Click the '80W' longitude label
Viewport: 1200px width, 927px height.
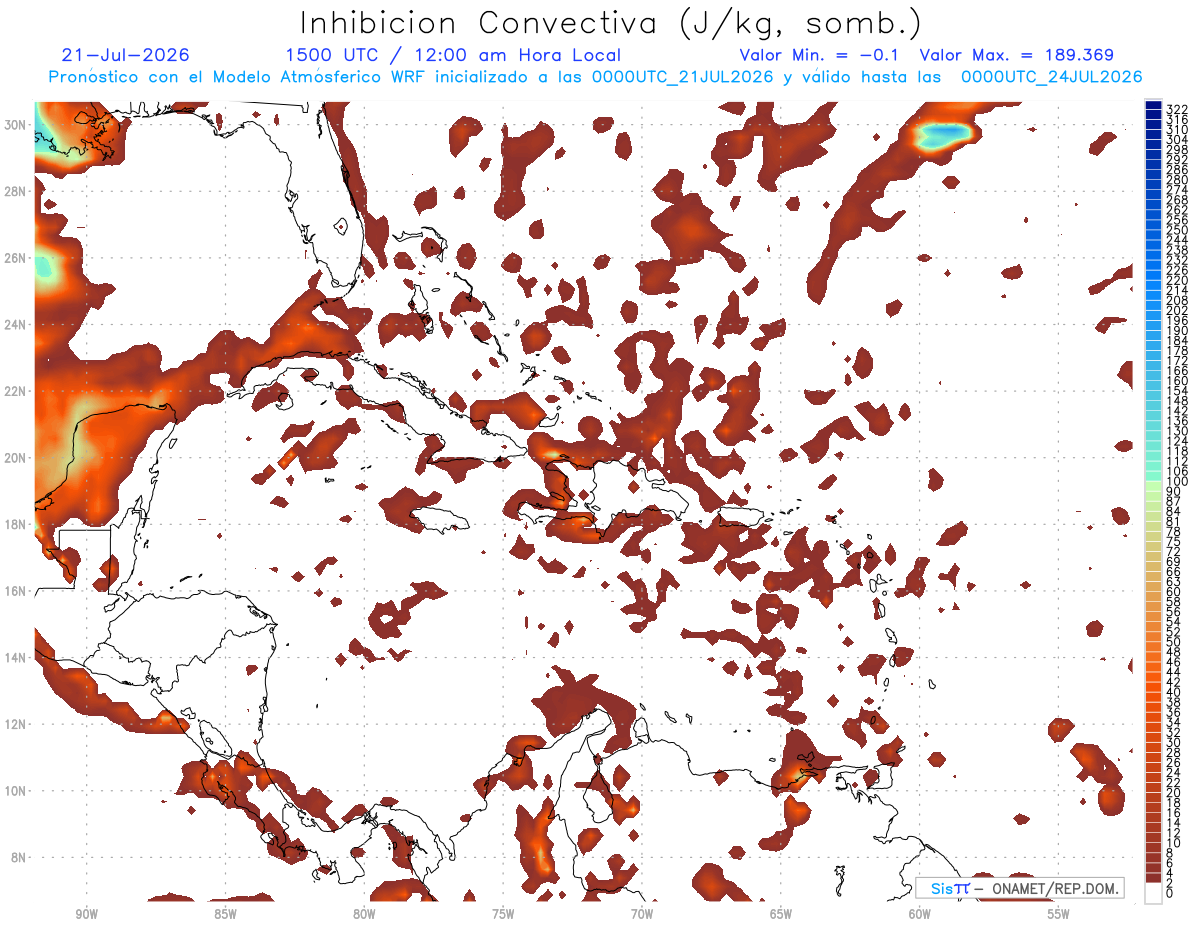pyautogui.click(x=364, y=914)
